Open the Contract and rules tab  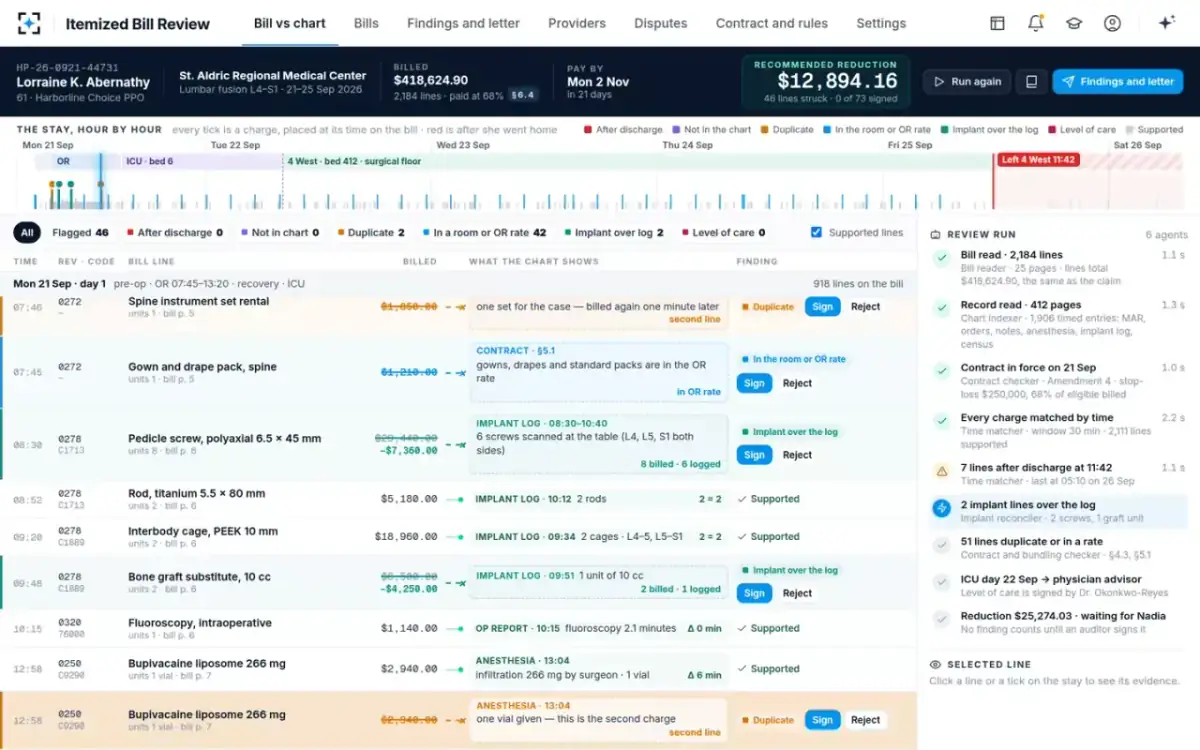click(772, 23)
